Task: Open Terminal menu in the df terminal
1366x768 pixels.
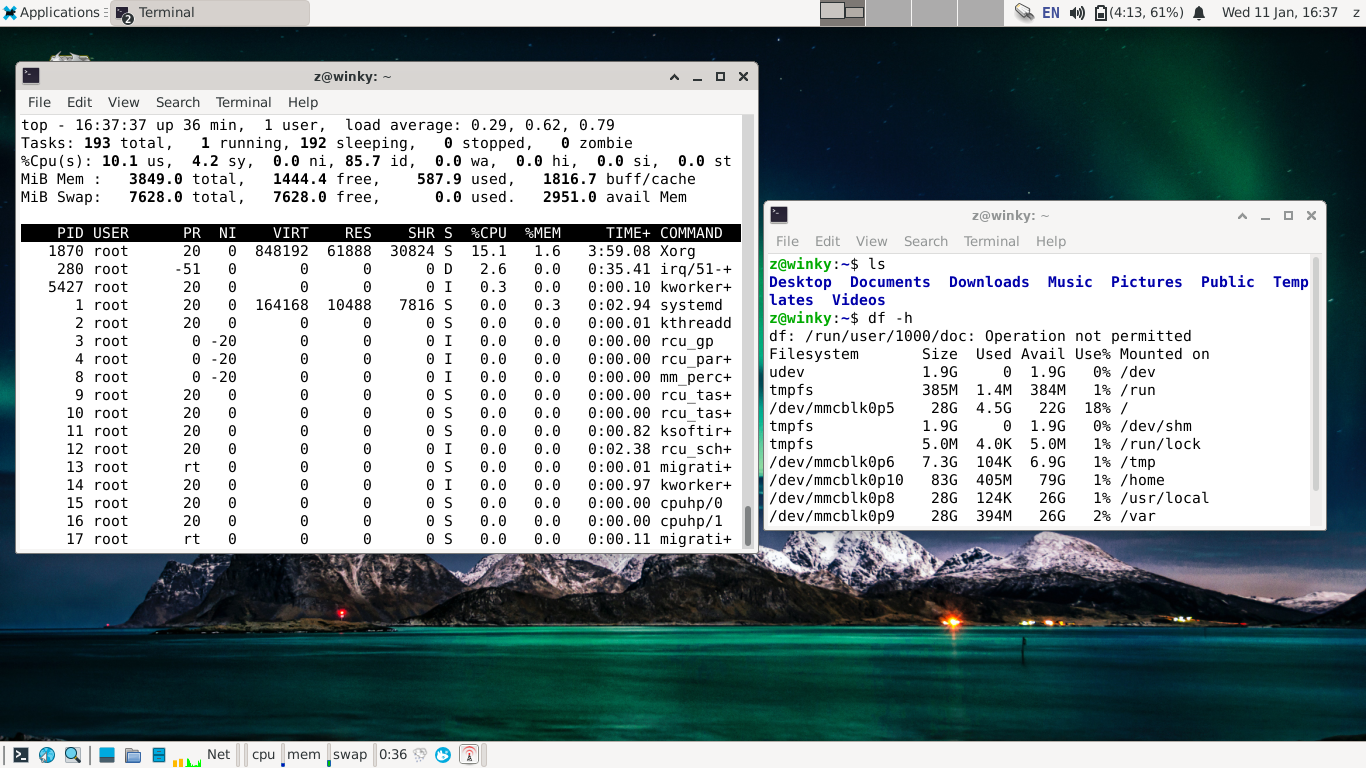Action: pyautogui.click(x=991, y=241)
